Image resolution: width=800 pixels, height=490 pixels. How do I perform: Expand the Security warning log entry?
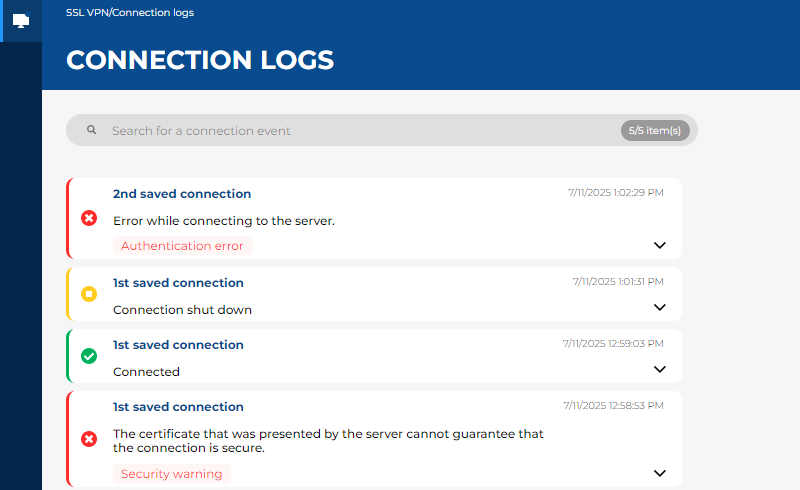659,473
